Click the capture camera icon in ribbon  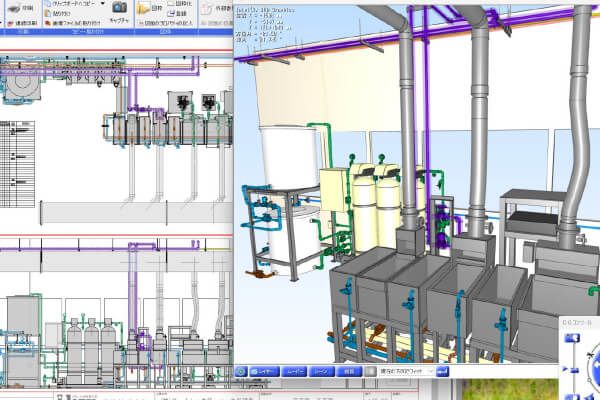pos(119,7)
